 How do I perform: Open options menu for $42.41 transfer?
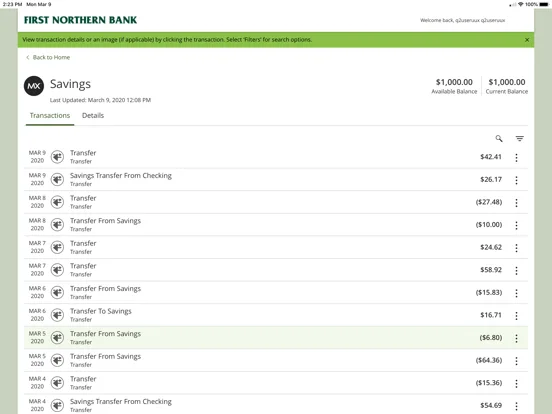click(x=516, y=157)
